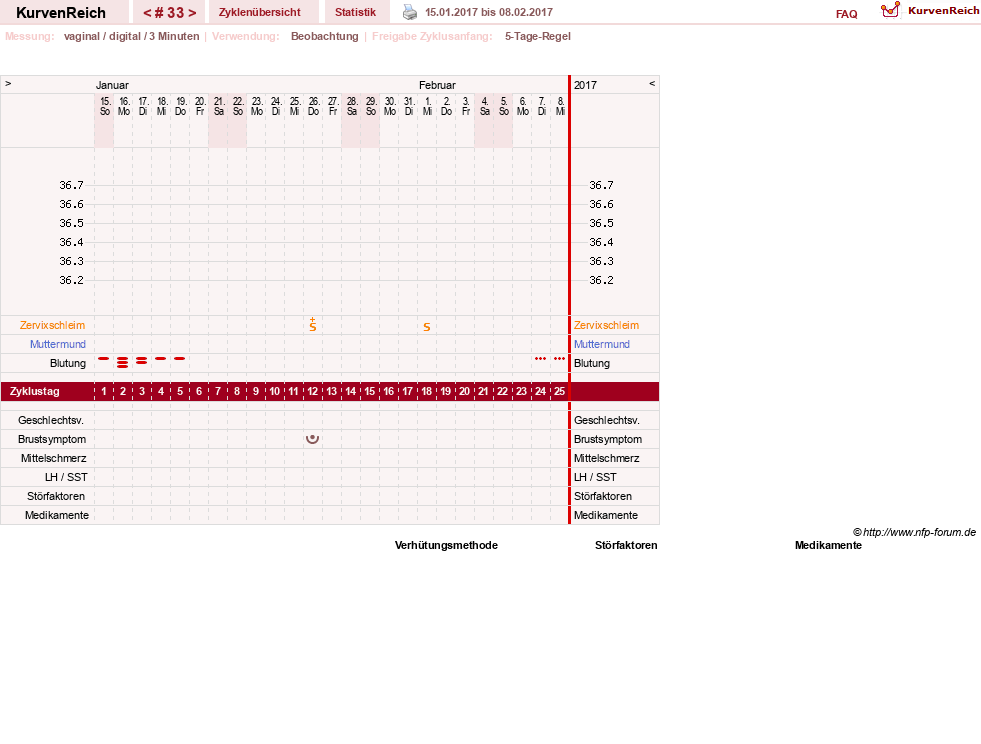The width and height of the screenshot is (981, 744).
Task: Open the Statistik tab
Action: pos(355,13)
